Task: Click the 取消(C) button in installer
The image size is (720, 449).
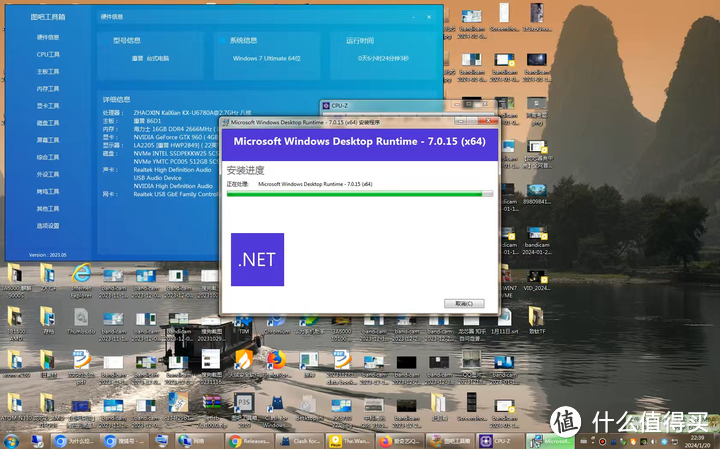Action: click(463, 303)
